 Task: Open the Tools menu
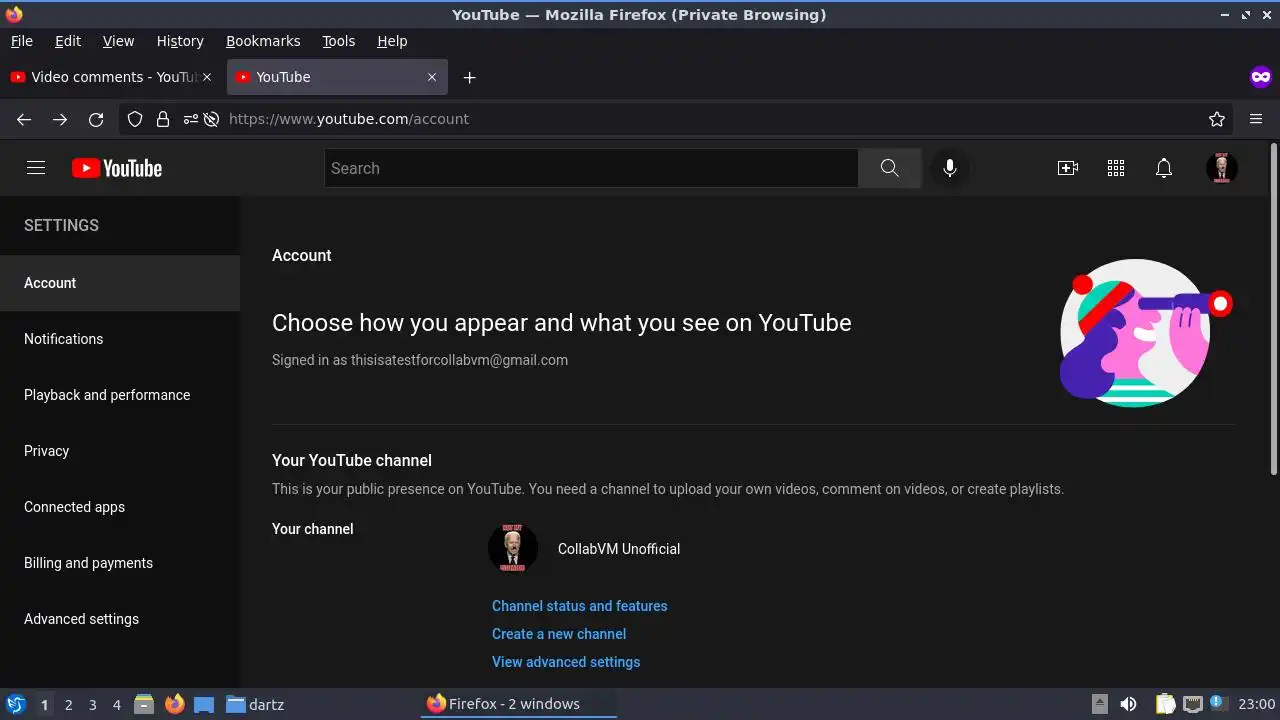339,41
